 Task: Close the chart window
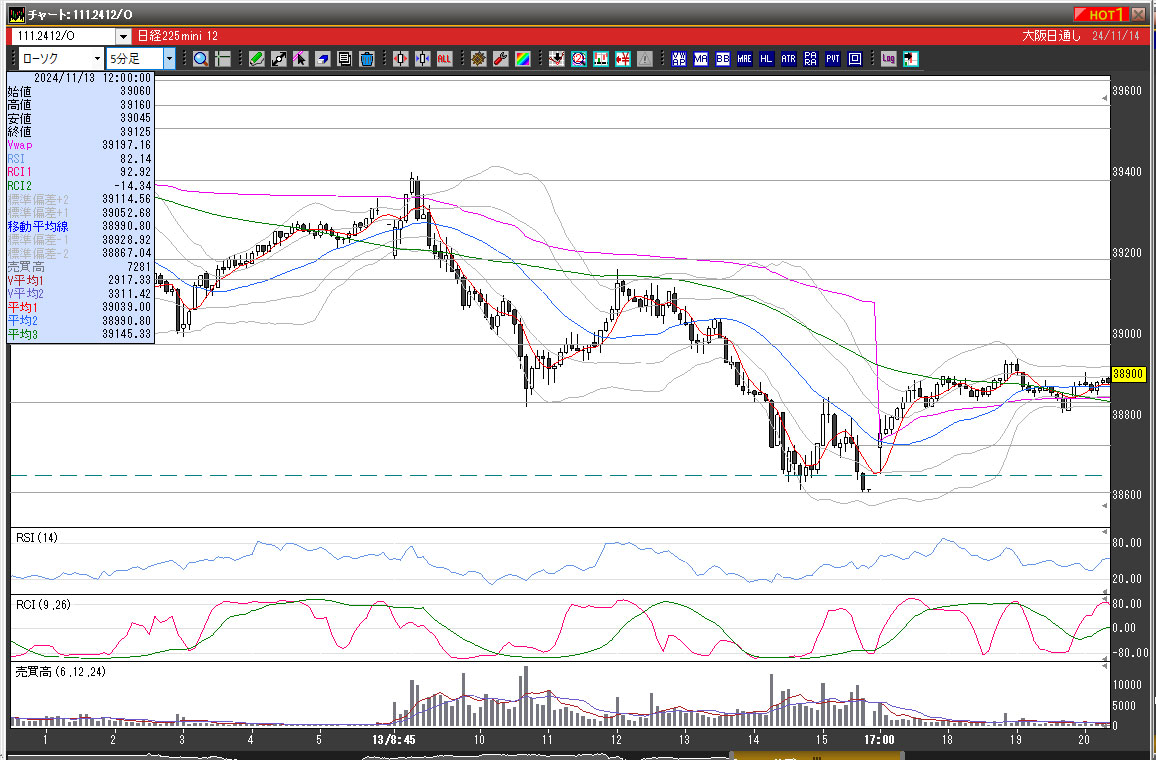click(1140, 14)
